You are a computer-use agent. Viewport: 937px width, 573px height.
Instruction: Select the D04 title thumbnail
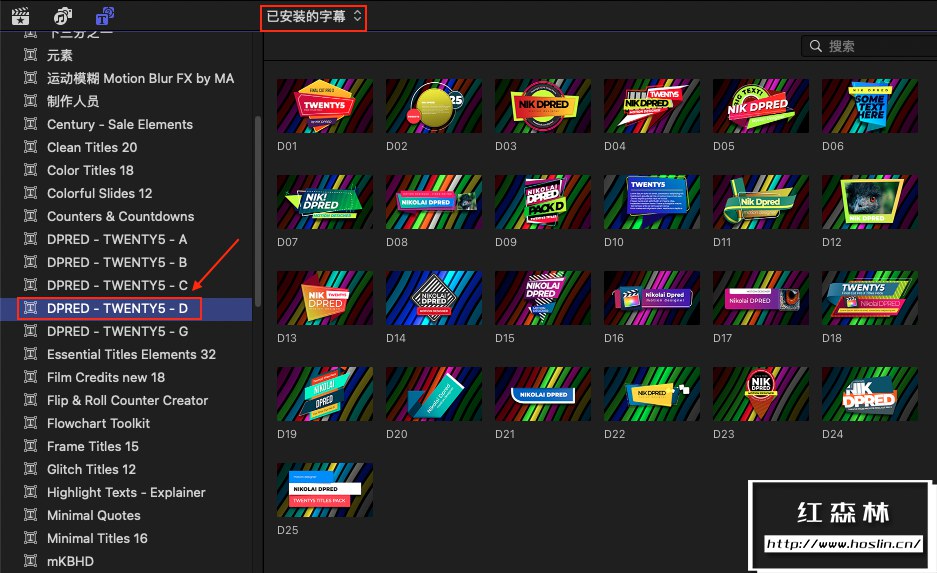[x=652, y=106]
